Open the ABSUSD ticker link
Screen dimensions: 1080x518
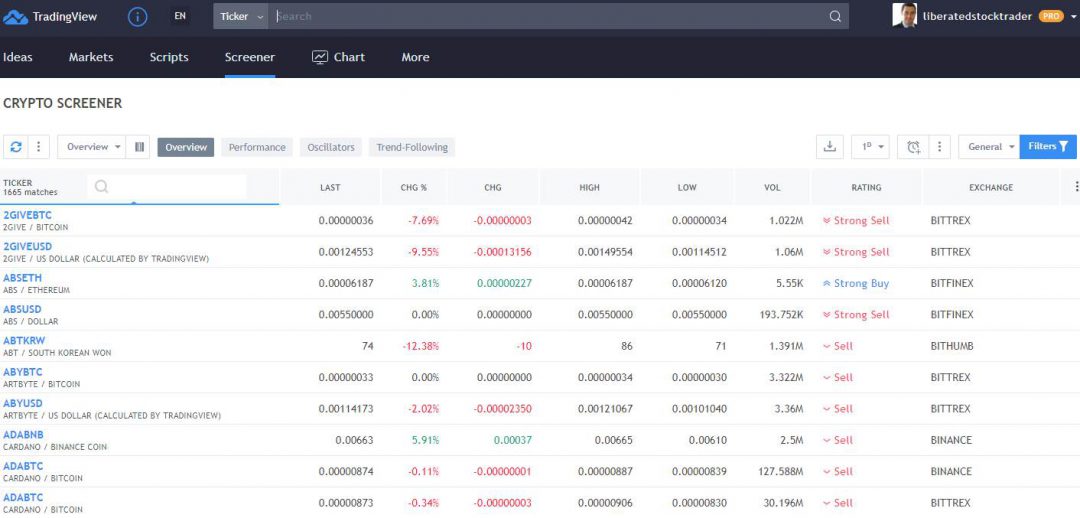coord(22,309)
